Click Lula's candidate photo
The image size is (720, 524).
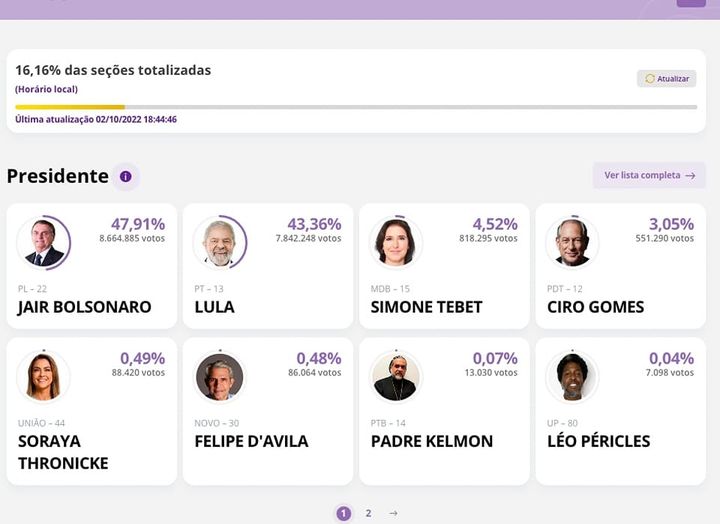tap(219, 243)
